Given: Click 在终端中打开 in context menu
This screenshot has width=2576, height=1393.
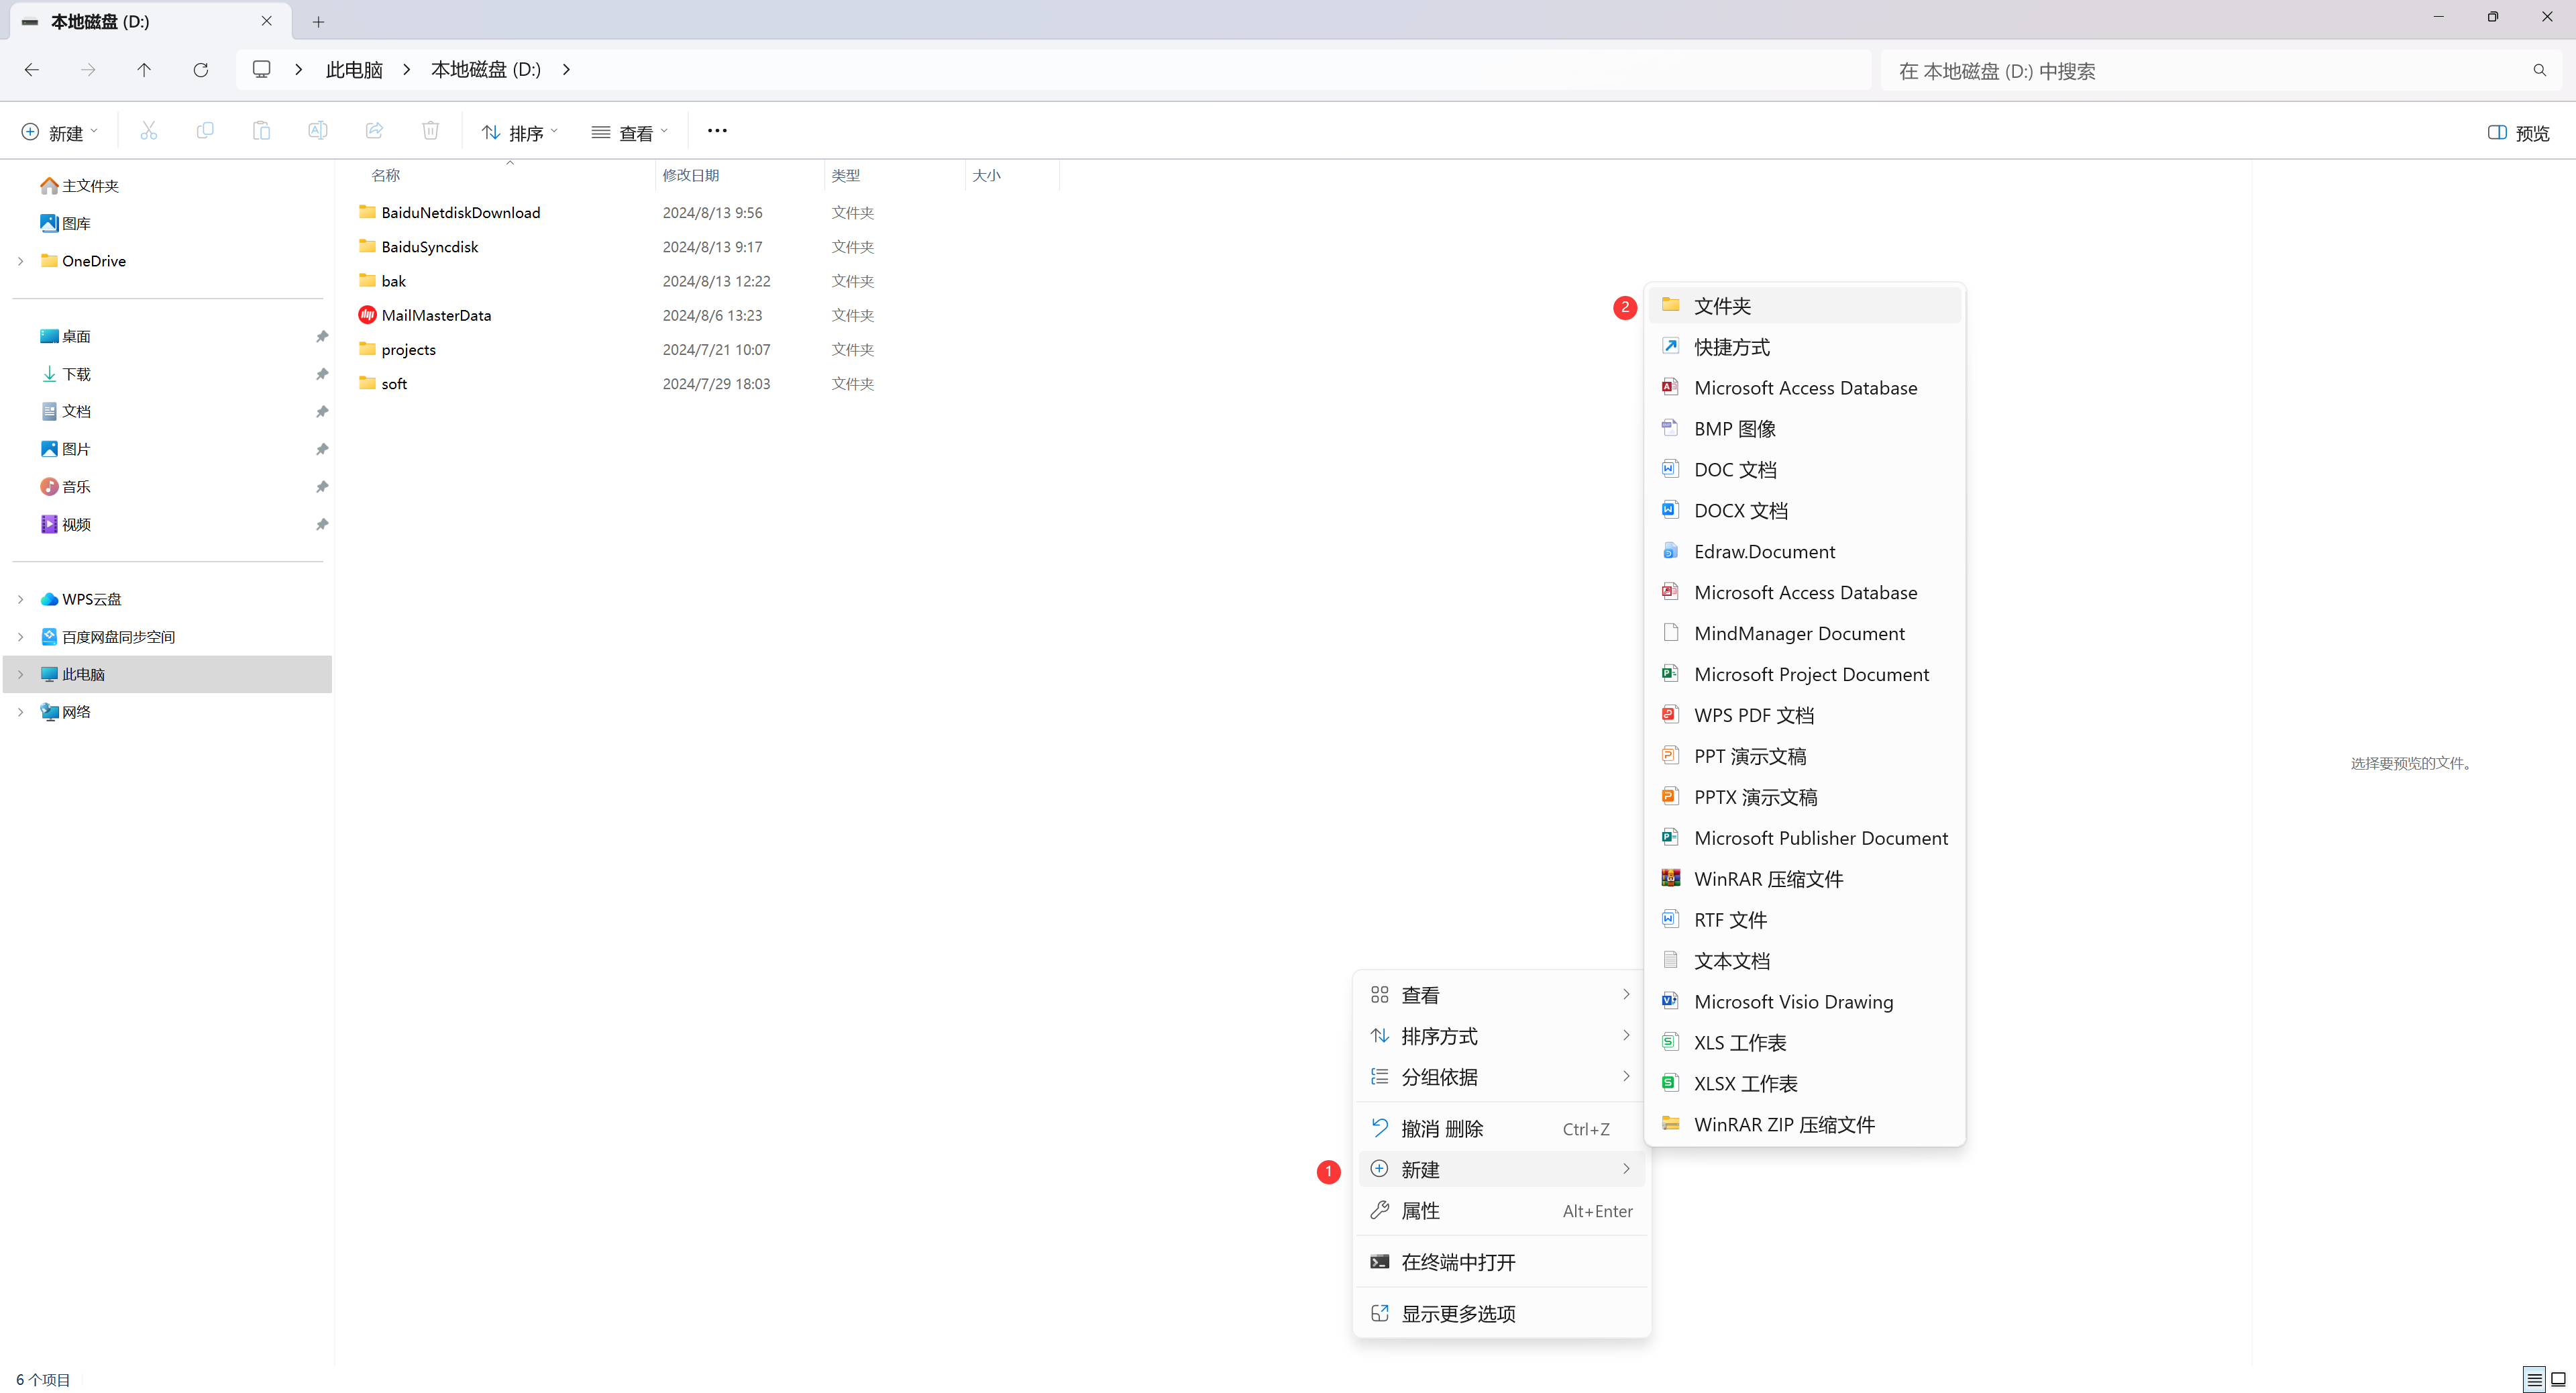Looking at the screenshot, I should pyautogui.click(x=1457, y=1262).
